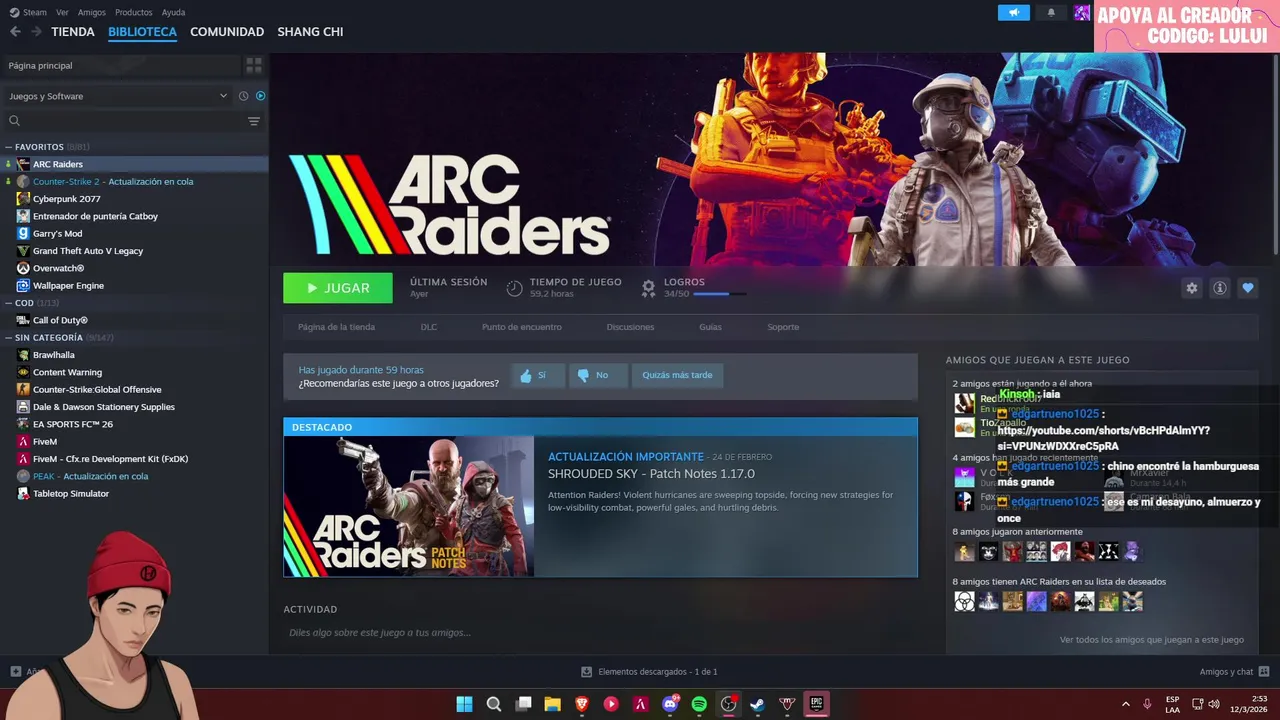This screenshot has height=720, width=1280.
Task: Open the Ver menu
Action: tap(62, 12)
